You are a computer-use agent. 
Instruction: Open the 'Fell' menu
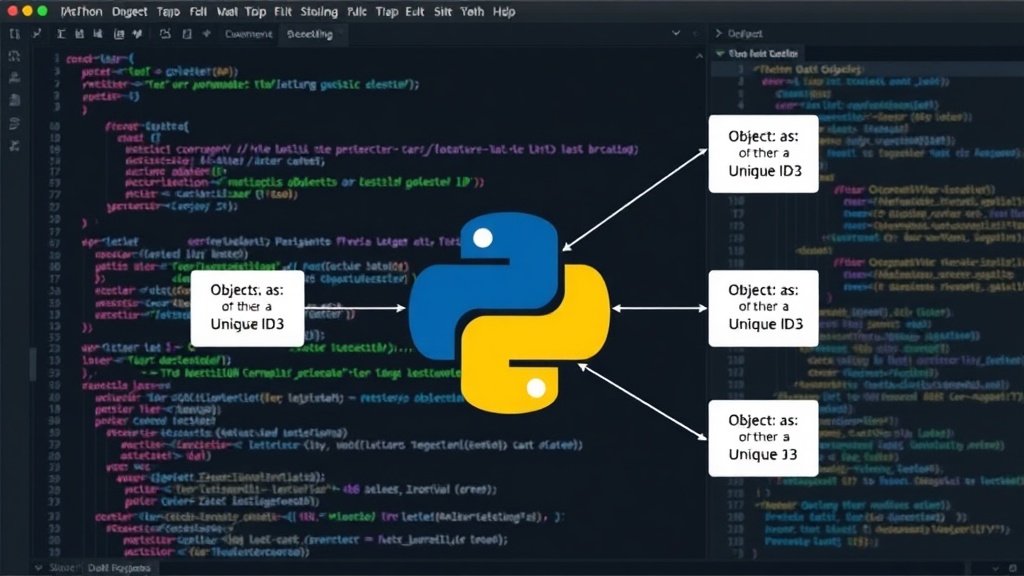pos(198,12)
